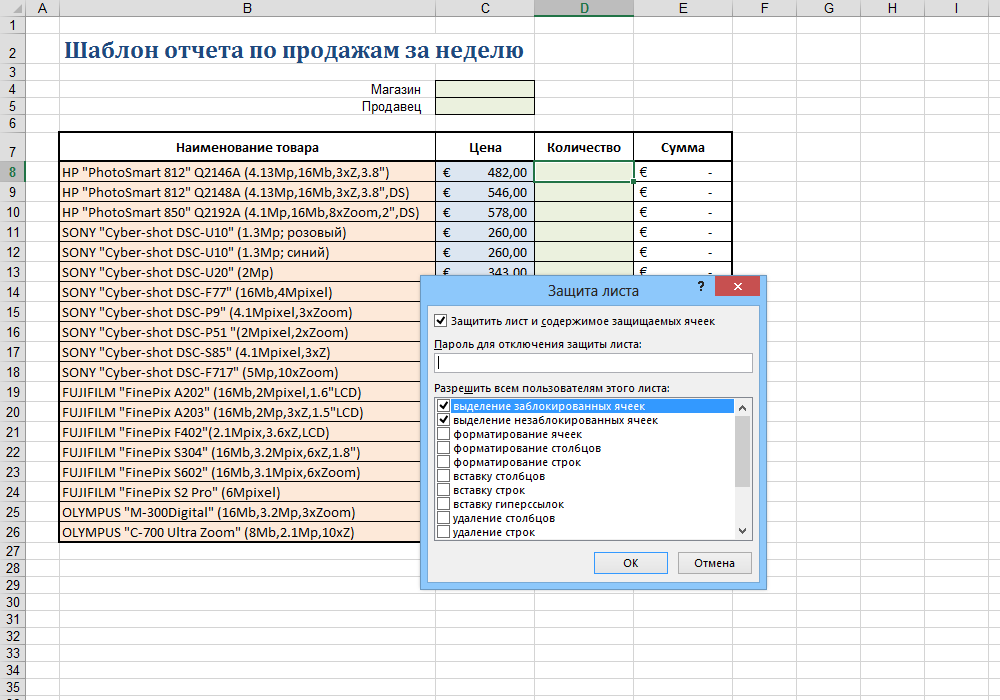Uncheck 'выделение заблокированных ячеек' option

[x=444, y=406]
